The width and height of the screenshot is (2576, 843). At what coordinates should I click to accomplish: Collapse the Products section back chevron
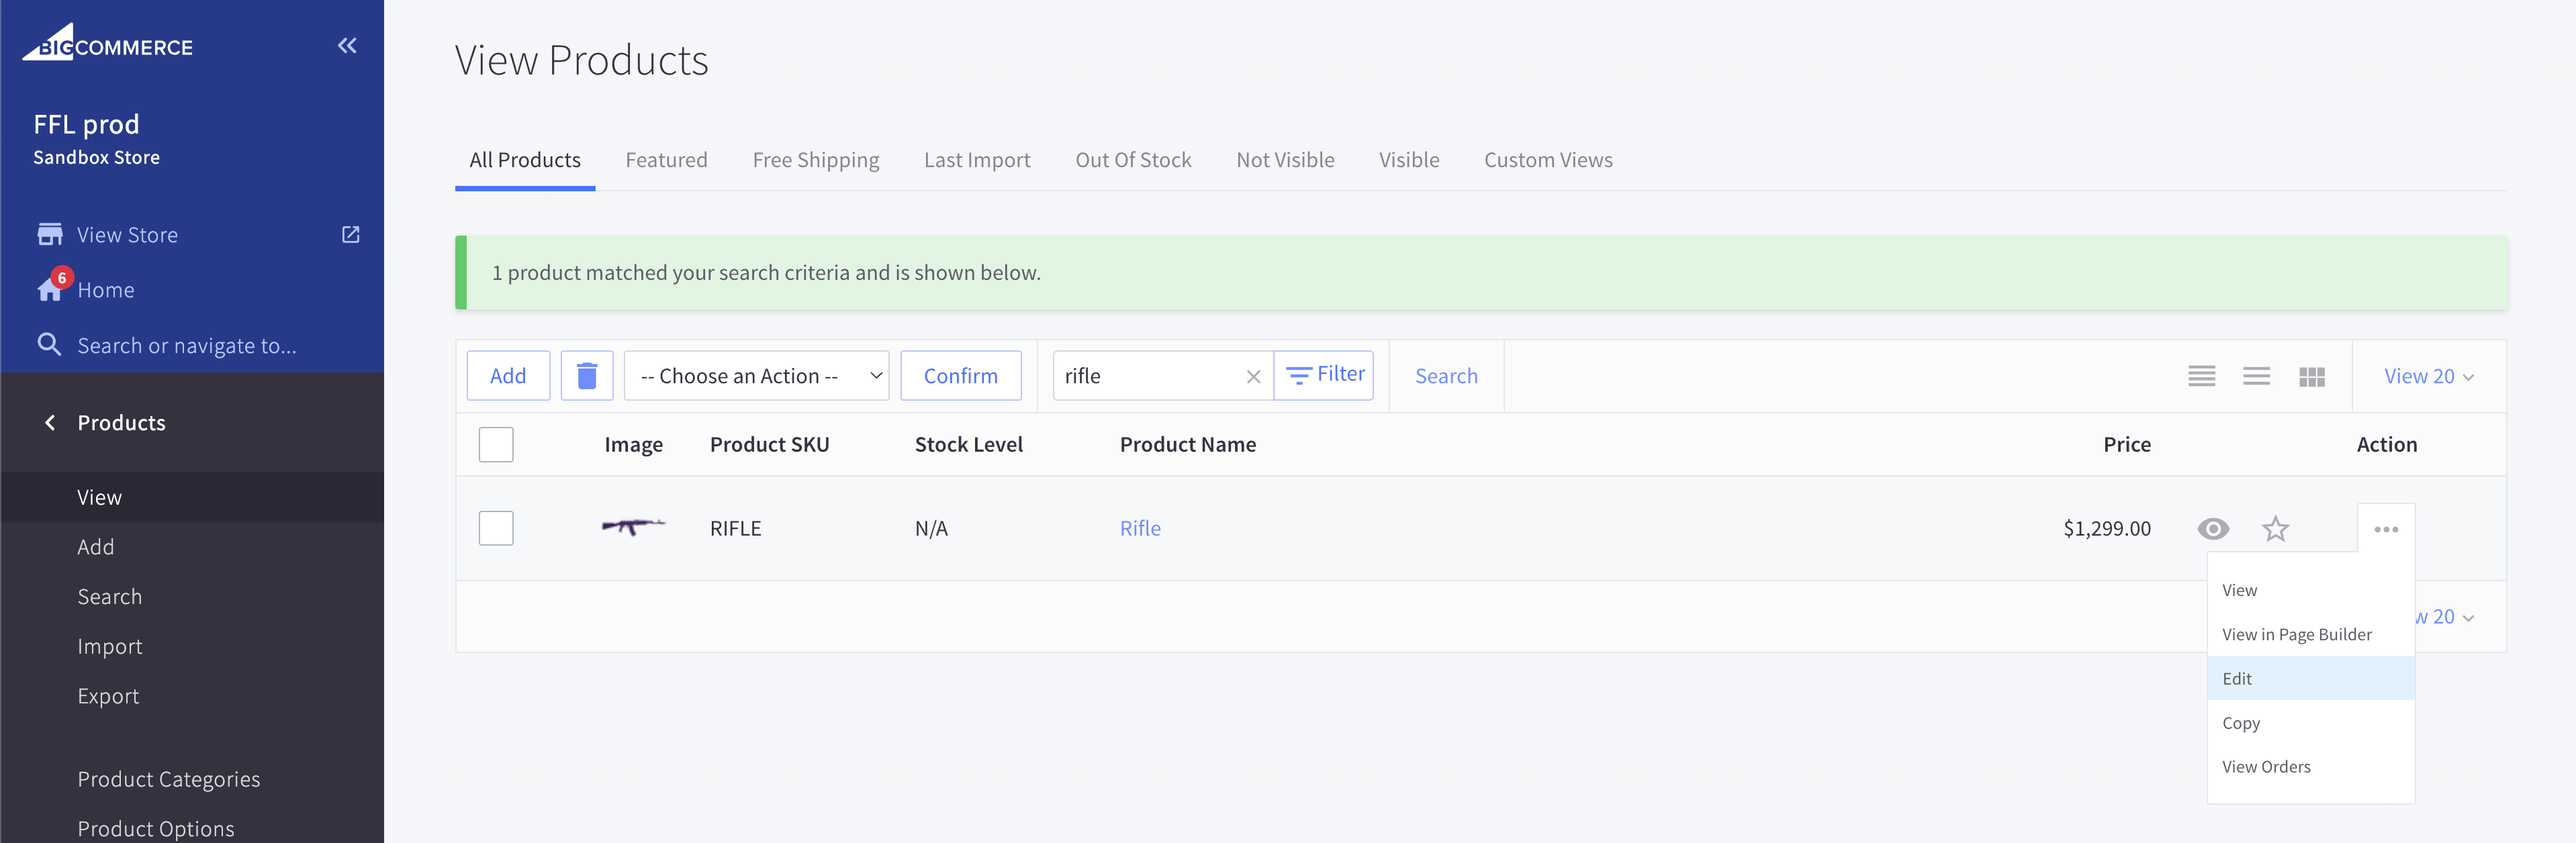pyautogui.click(x=50, y=423)
